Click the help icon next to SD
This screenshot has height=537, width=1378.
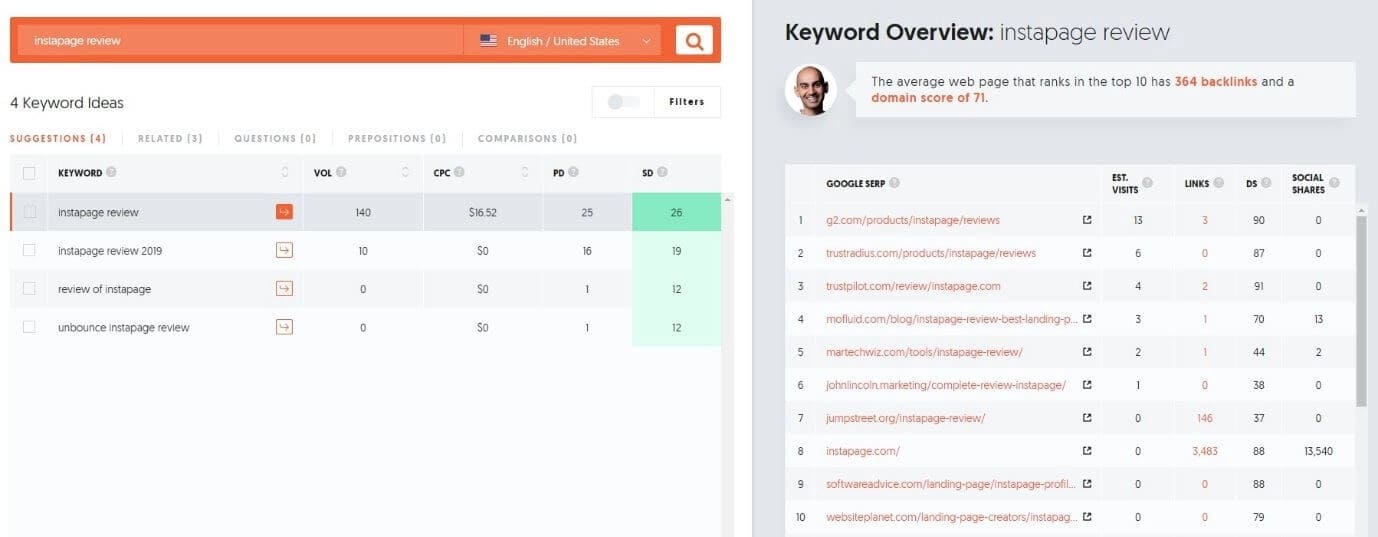pyautogui.click(x=662, y=172)
